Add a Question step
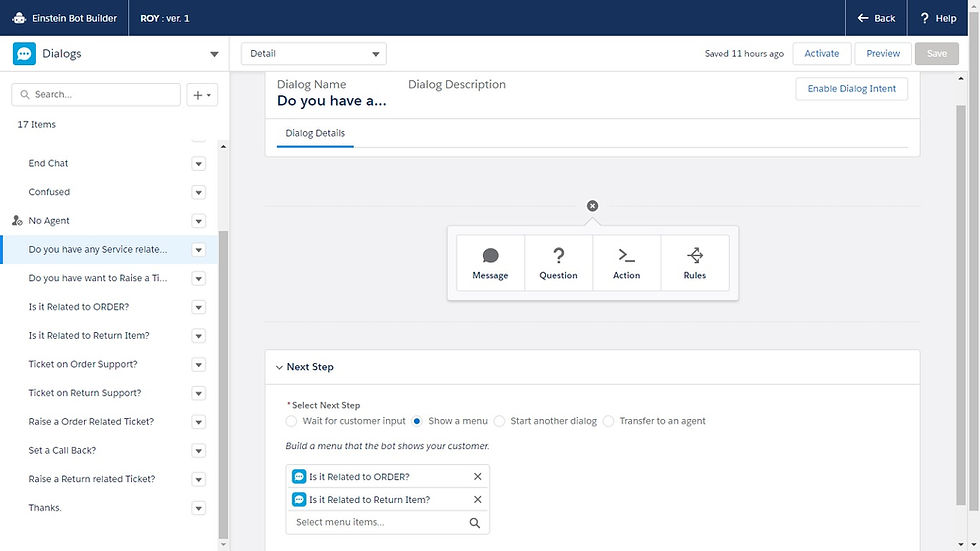The image size is (980, 551). click(x=558, y=263)
